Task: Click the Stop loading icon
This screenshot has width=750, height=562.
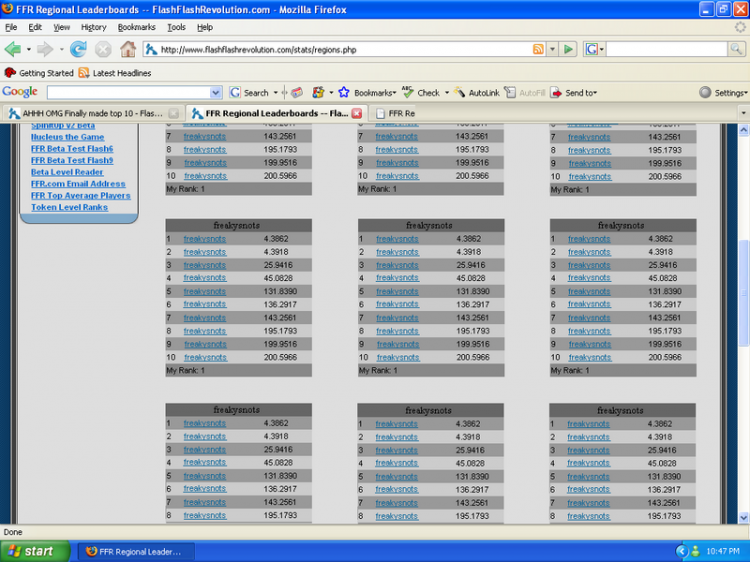Action: click(x=103, y=49)
